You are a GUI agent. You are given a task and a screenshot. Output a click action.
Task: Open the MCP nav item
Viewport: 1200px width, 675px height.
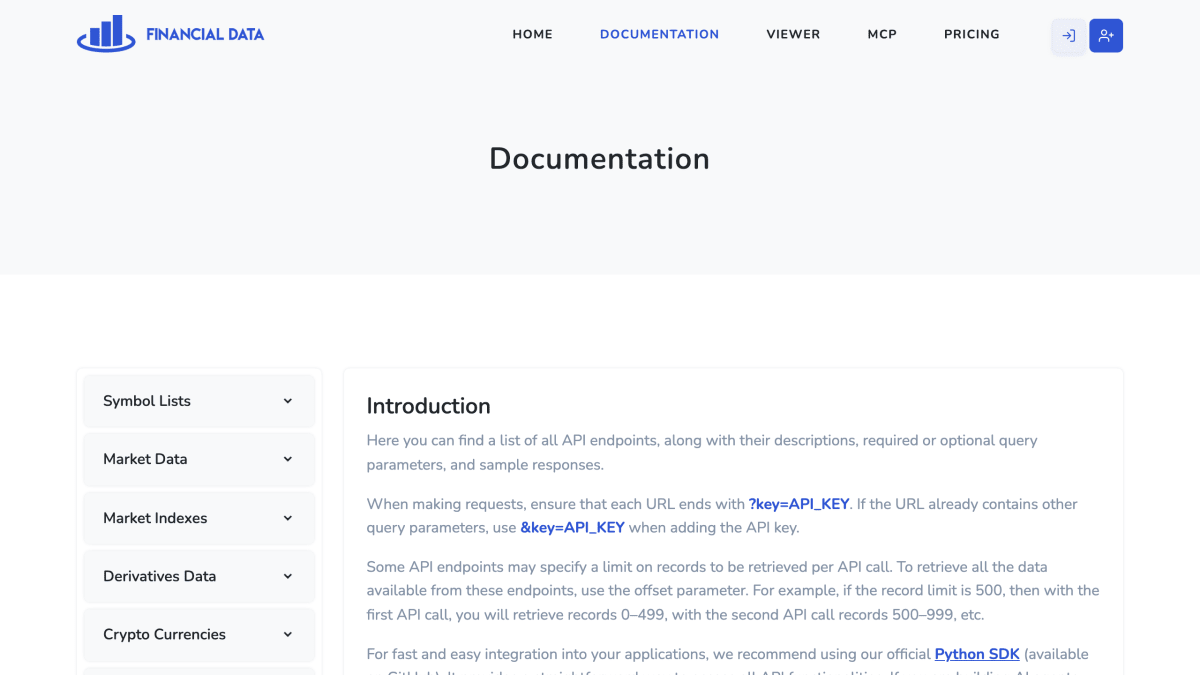(882, 34)
